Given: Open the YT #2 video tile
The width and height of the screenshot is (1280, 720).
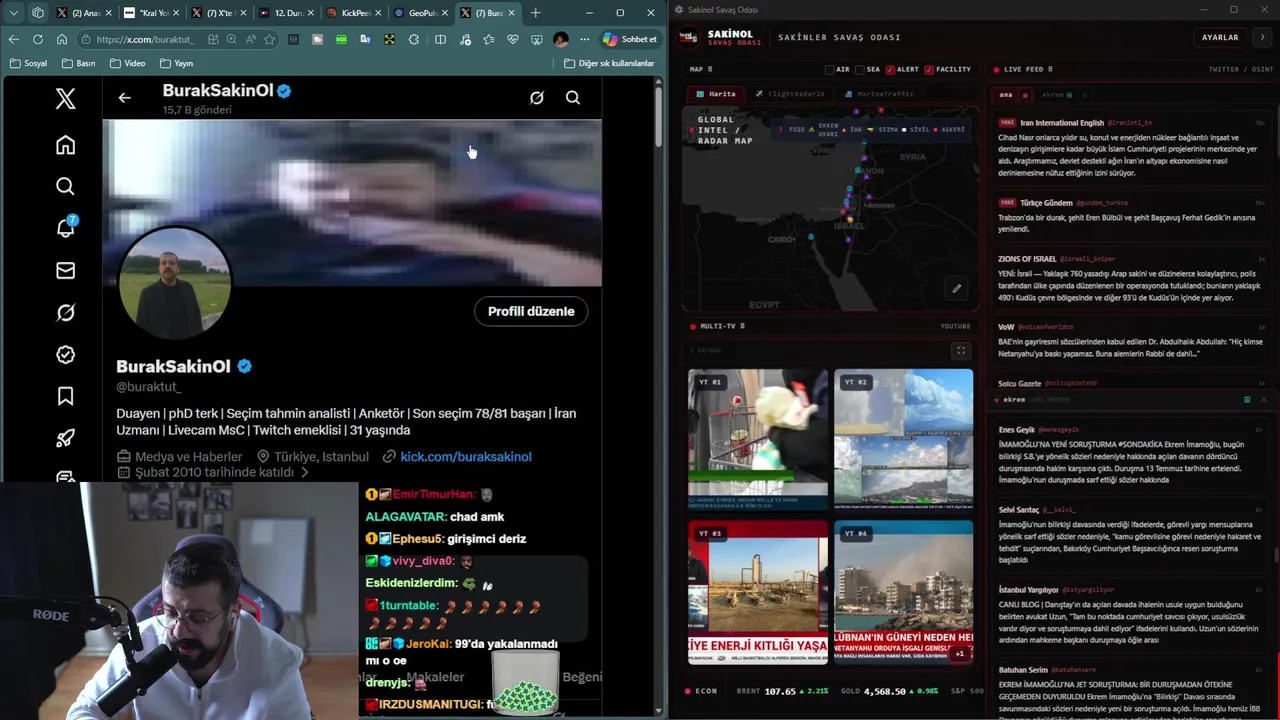Looking at the screenshot, I should 903,440.
